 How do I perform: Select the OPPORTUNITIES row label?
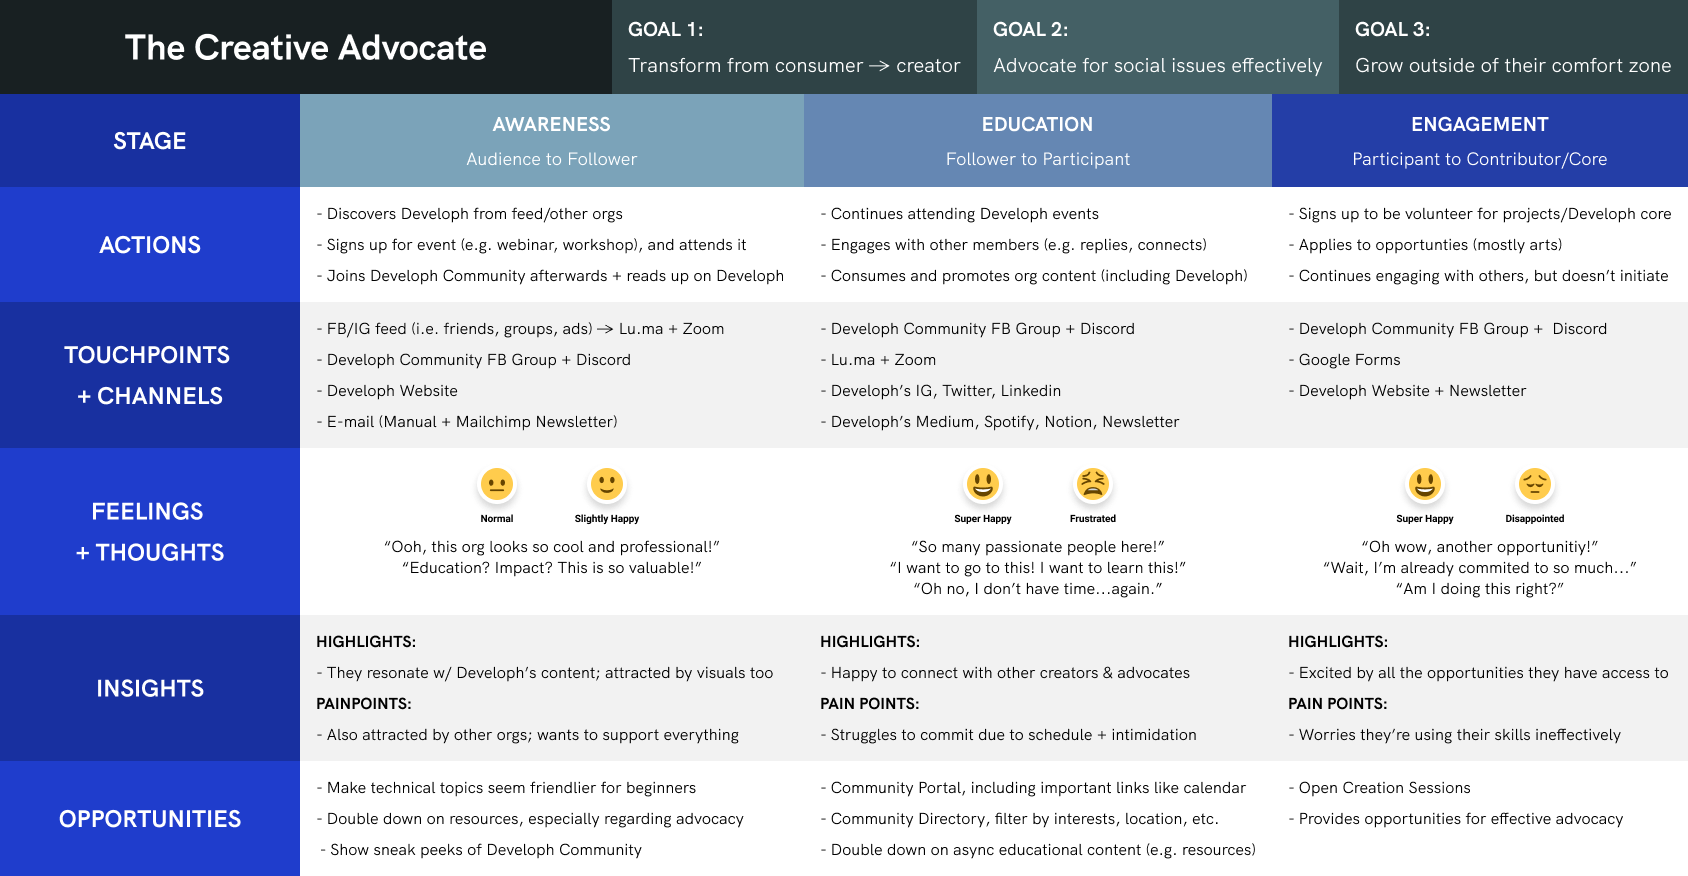(150, 819)
